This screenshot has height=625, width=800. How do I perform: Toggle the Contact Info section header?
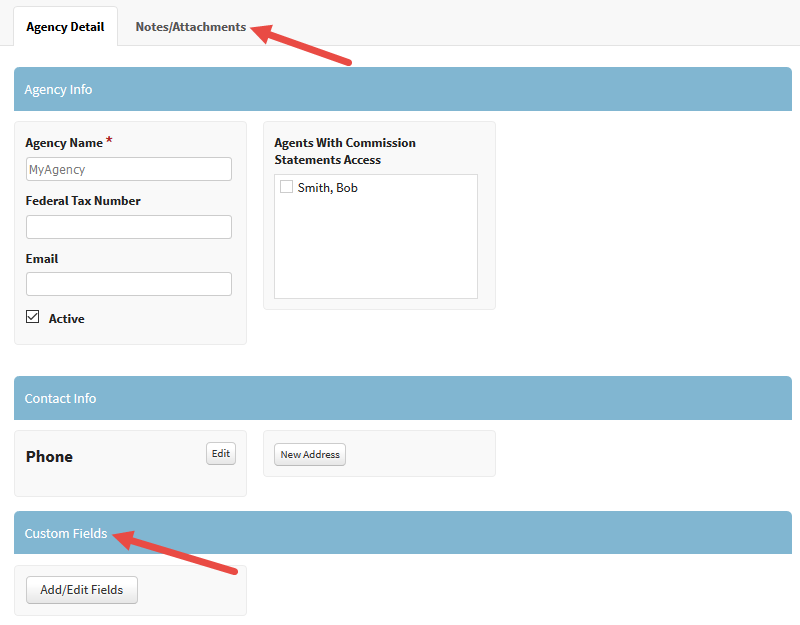tap(402, 398)
